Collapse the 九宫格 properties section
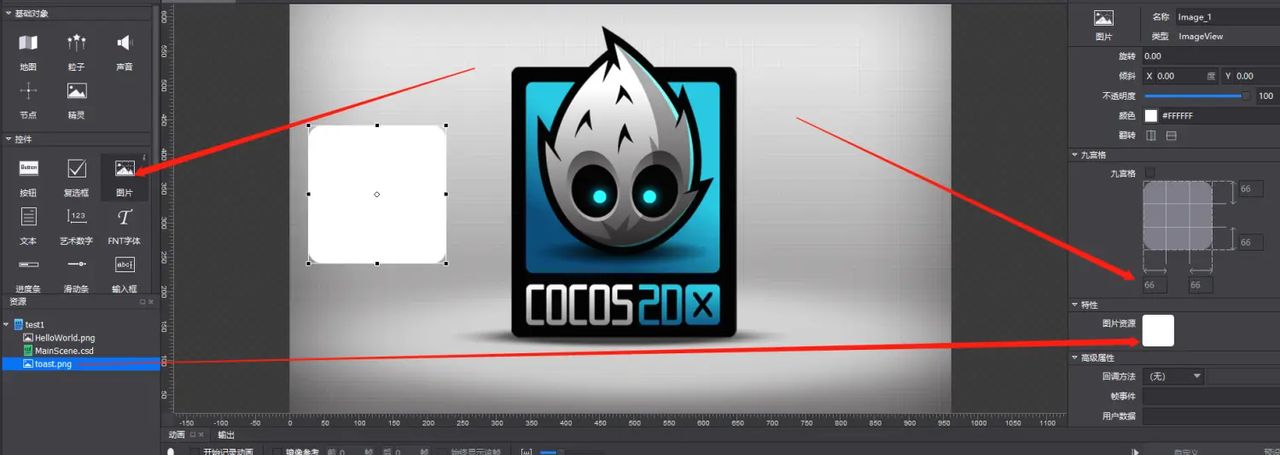Viewport: 1280px width, 455px height. tap(1074, 155)
